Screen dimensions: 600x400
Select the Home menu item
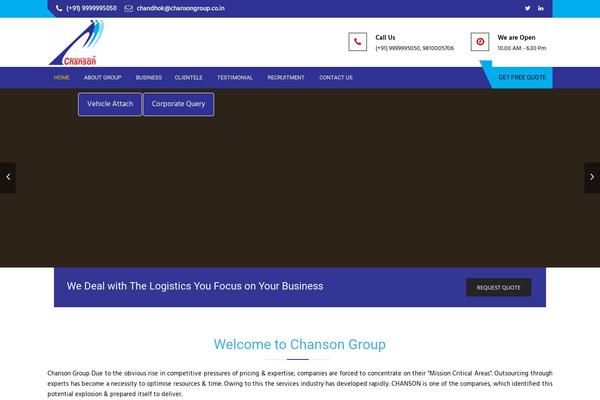pos(62,77)
